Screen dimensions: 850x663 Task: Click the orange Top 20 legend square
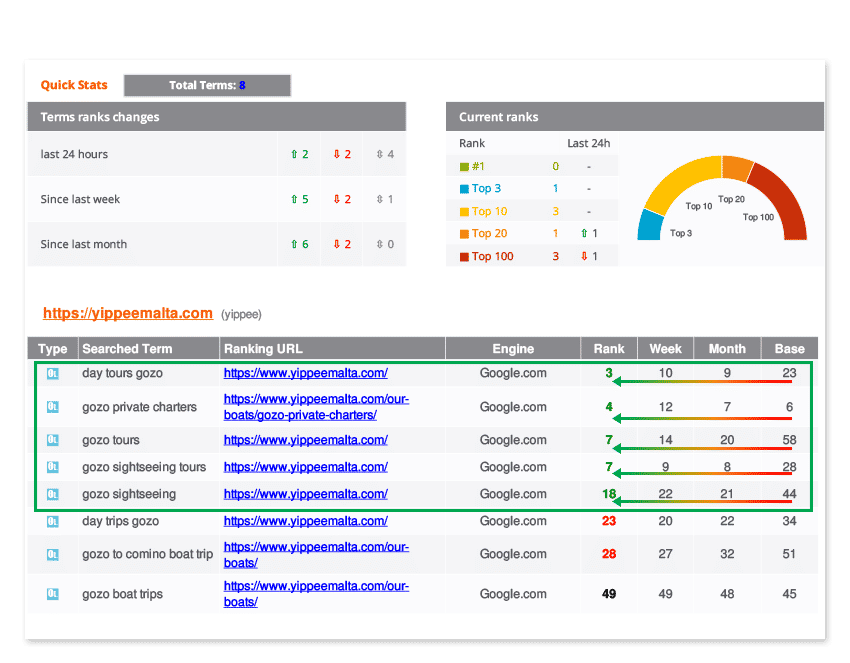[x=464, y=234]
